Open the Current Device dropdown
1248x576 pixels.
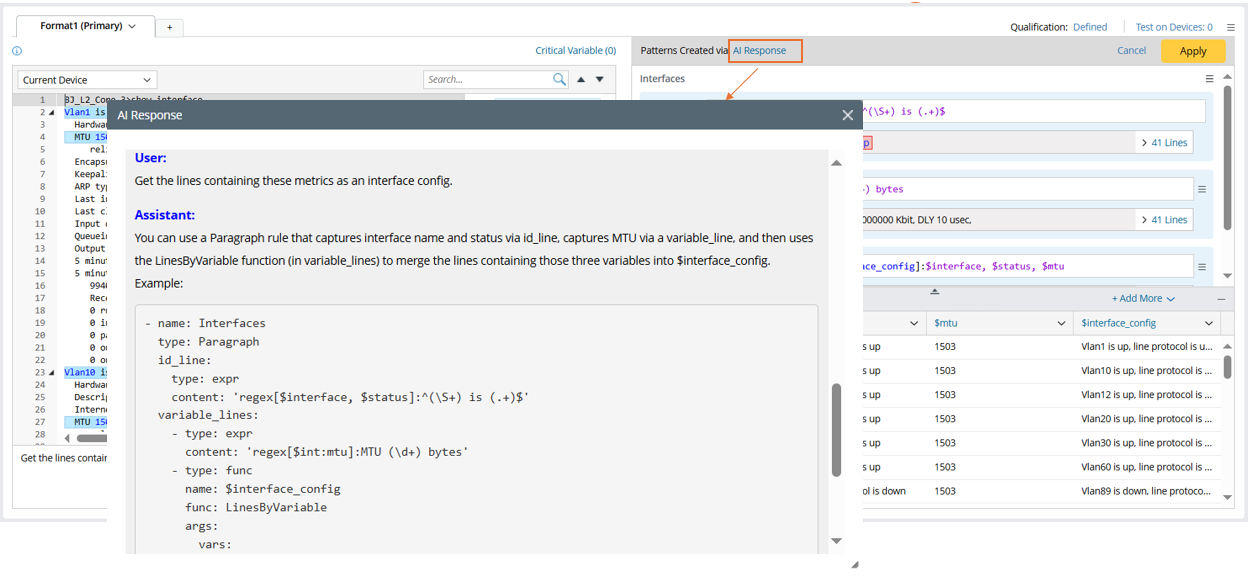(x=87, y=80)
